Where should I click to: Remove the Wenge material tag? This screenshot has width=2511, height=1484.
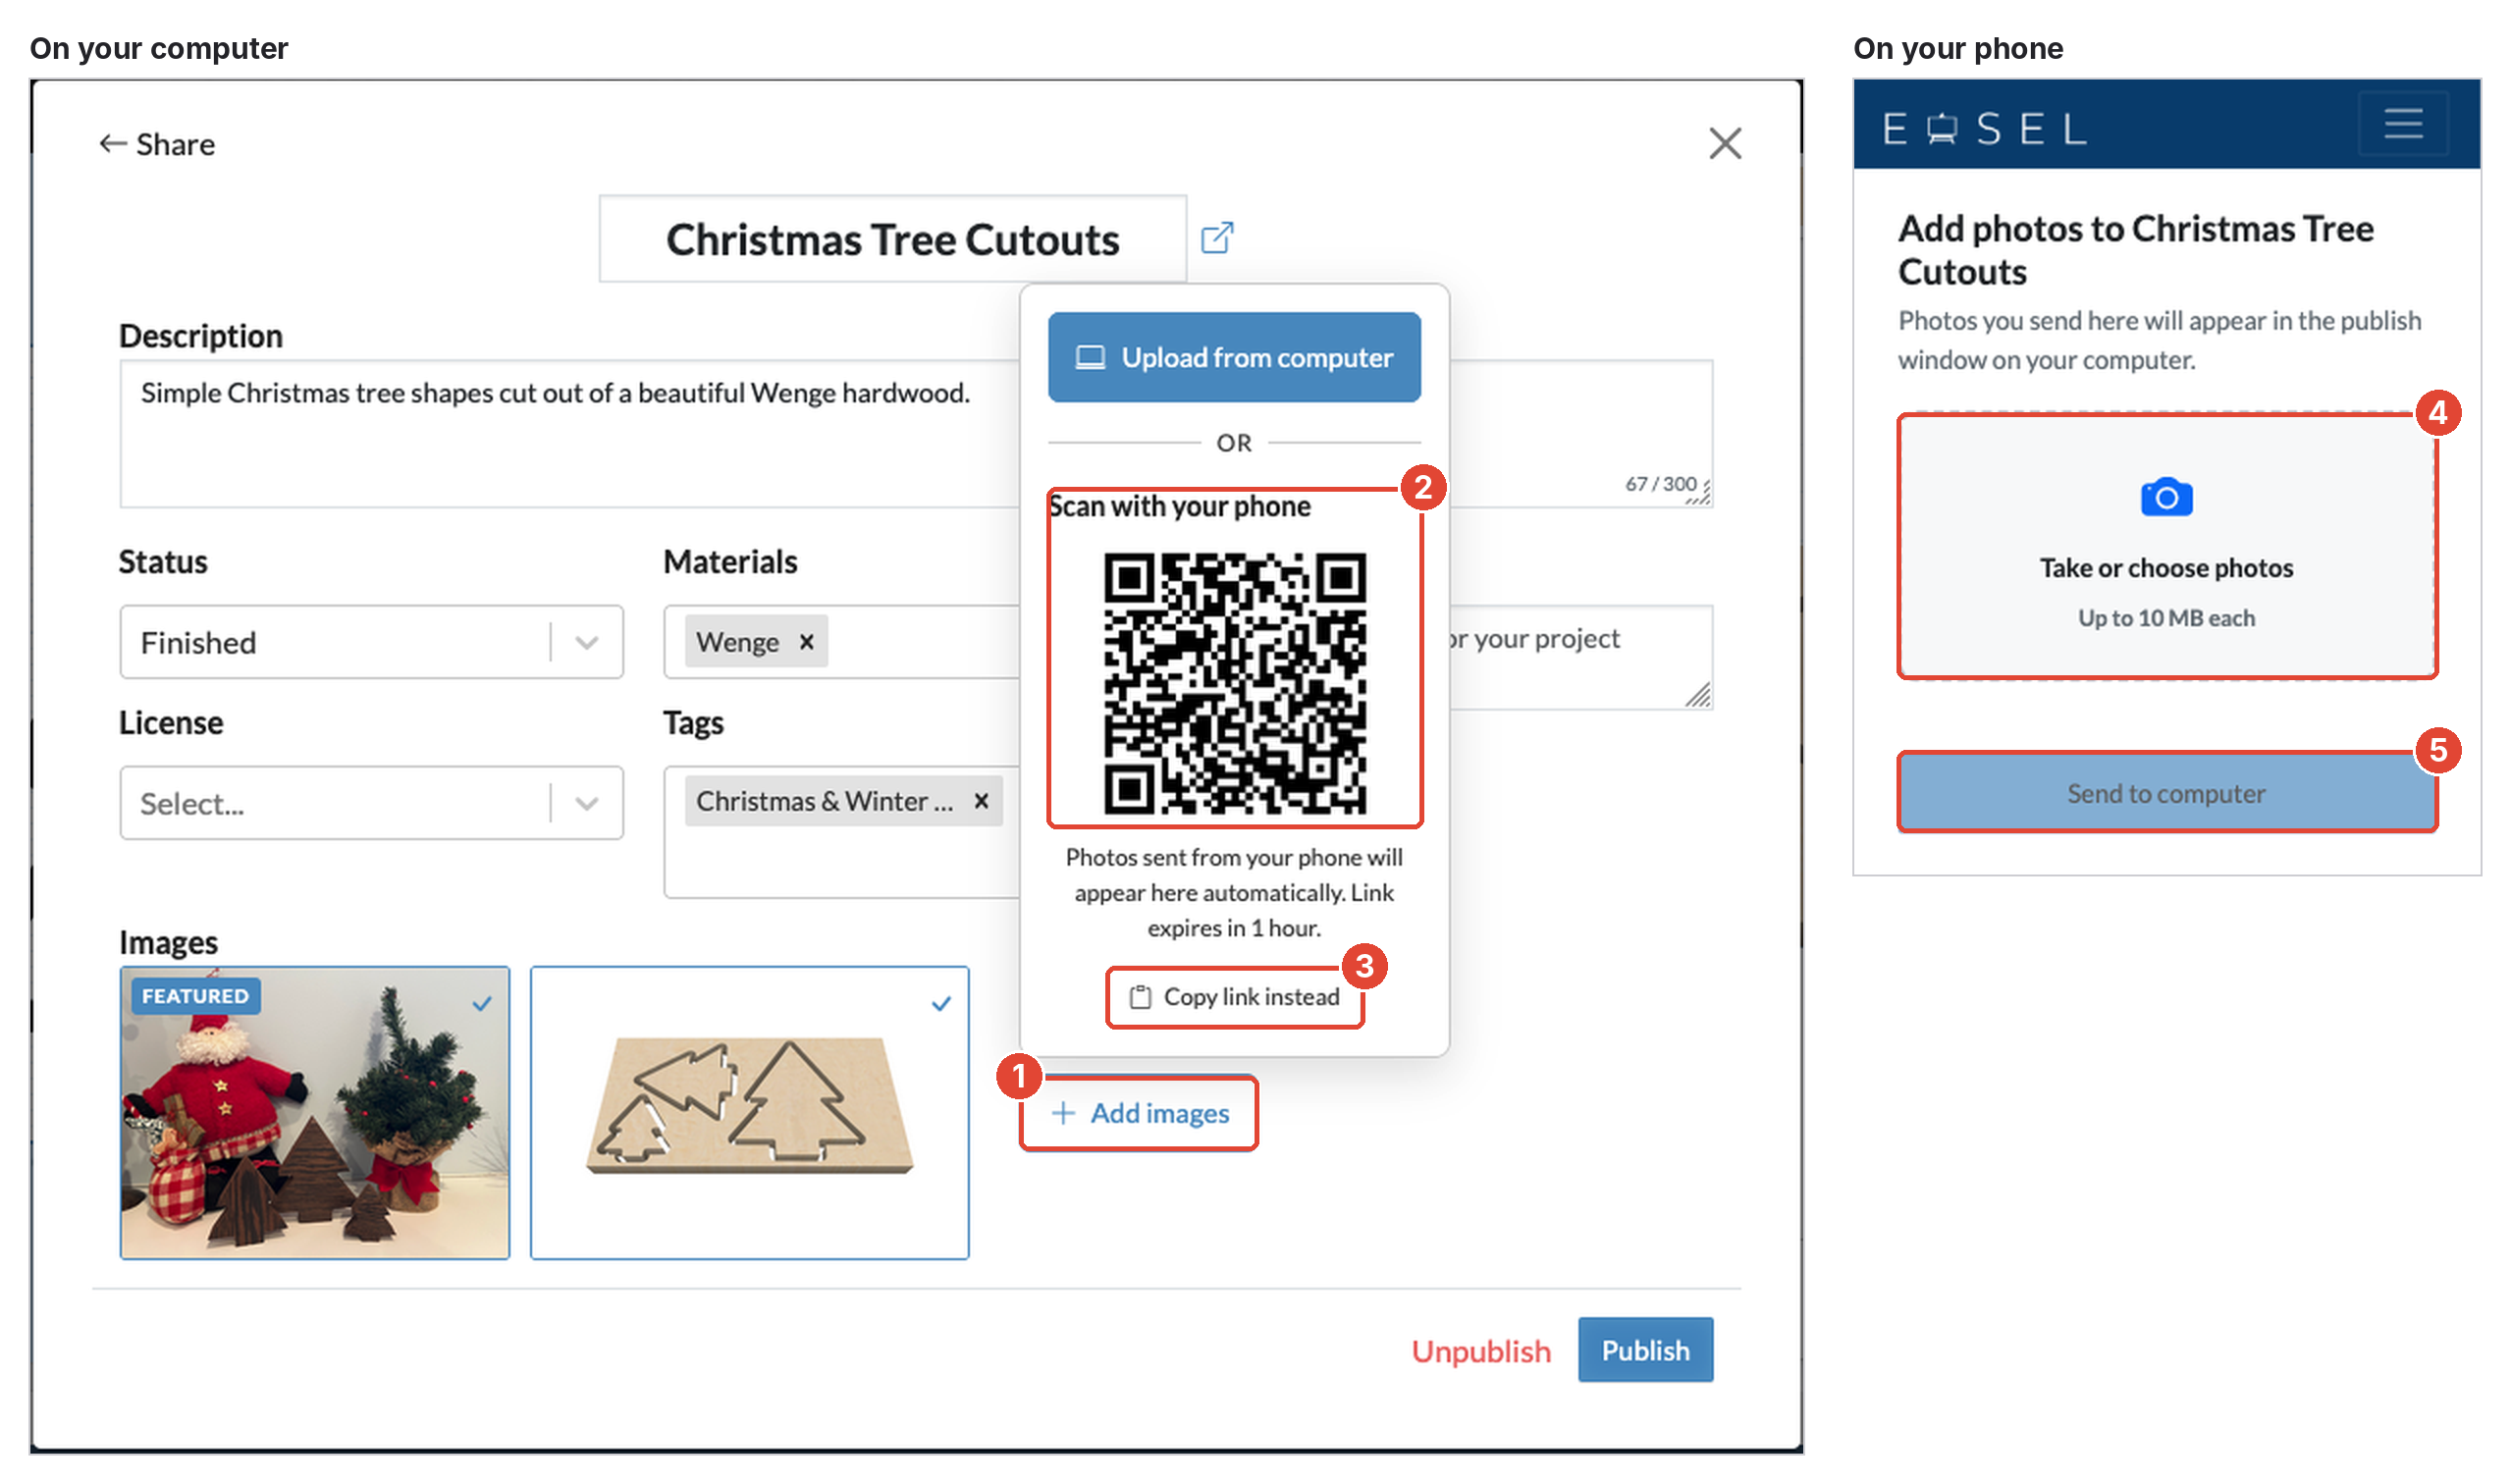[x=806, y=642]
